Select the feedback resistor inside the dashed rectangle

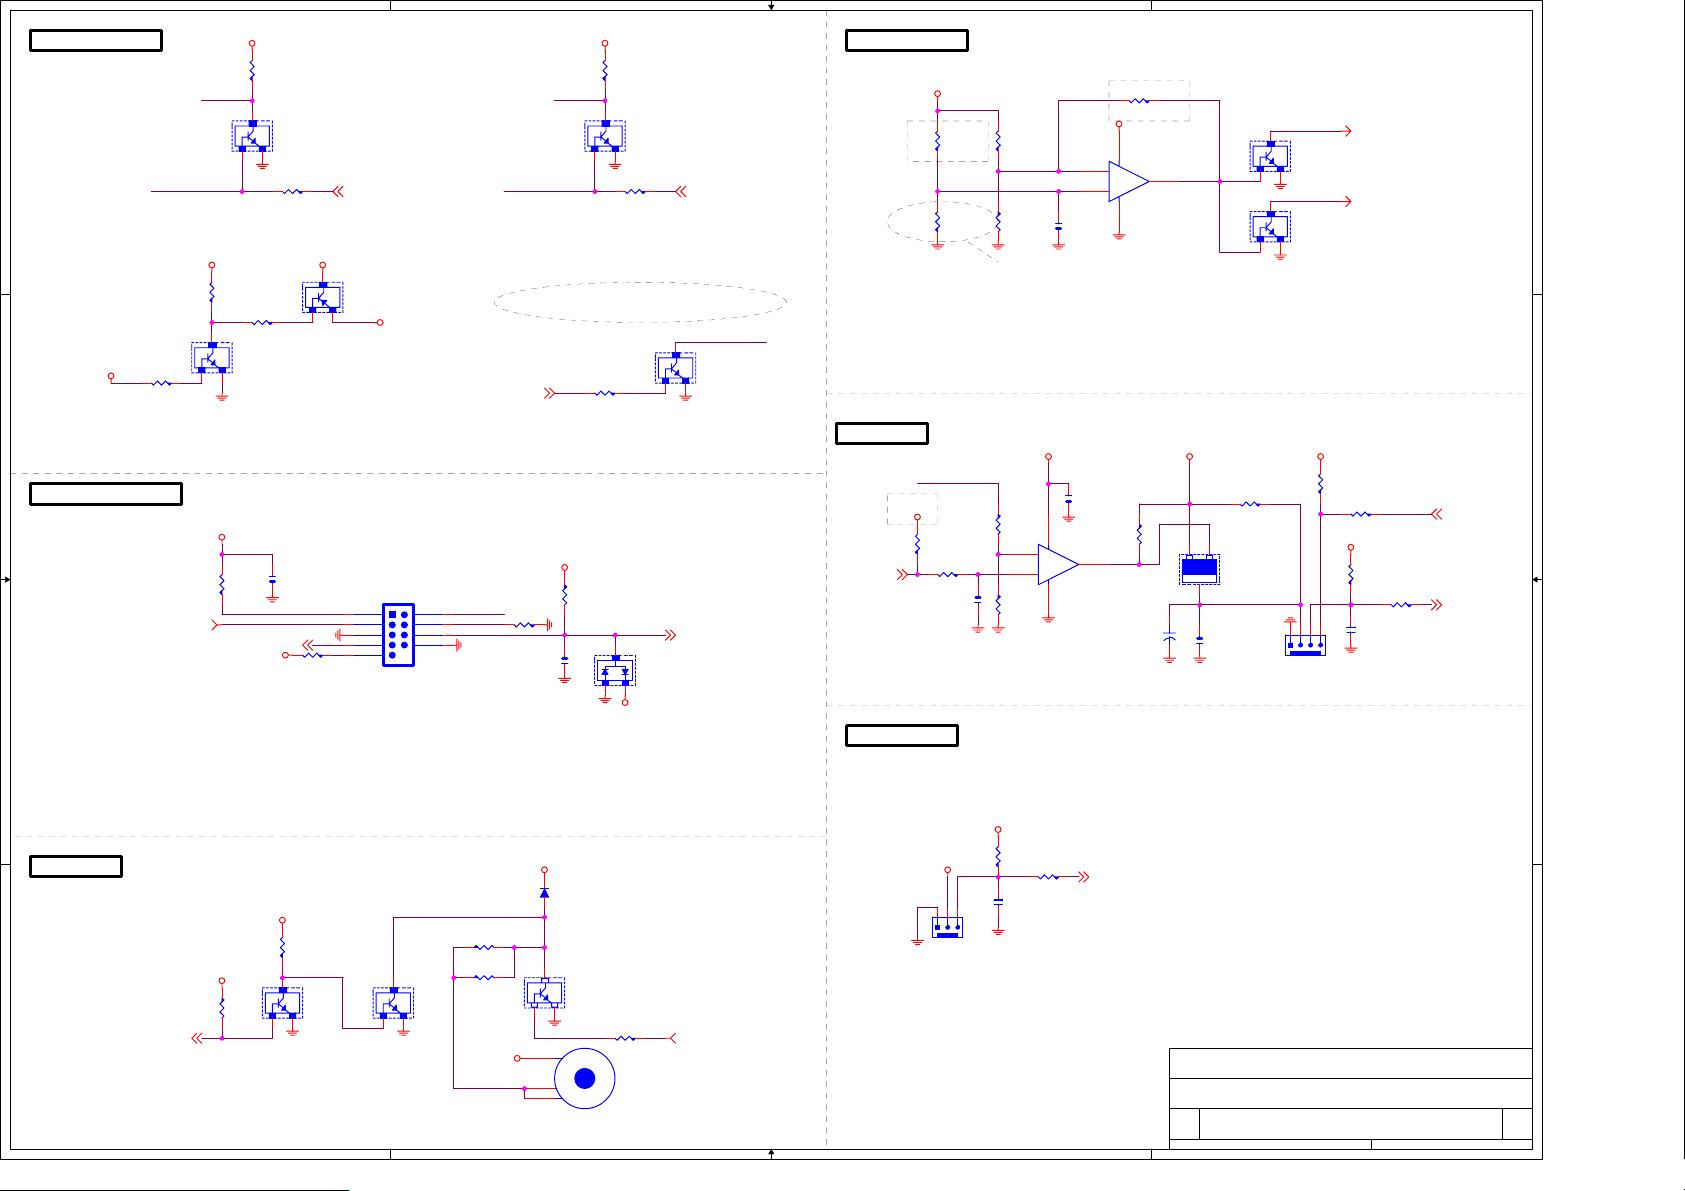[x=1139, y=101]
